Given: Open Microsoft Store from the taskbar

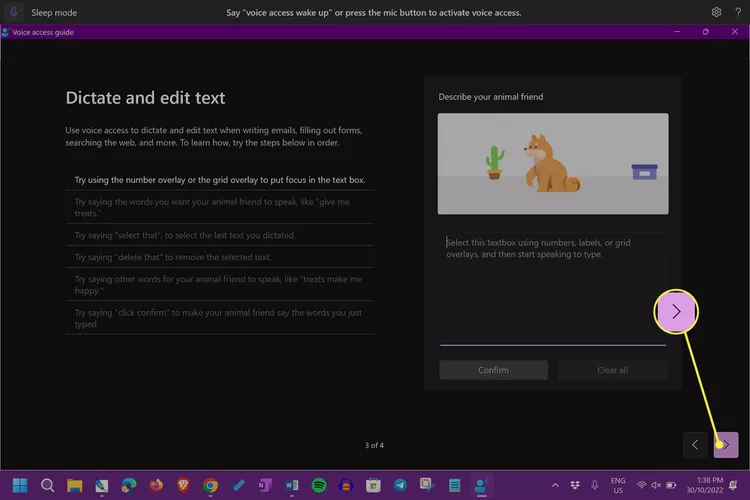Looking at the screenshot, I should pyautogui.click(x=373, y=485).
